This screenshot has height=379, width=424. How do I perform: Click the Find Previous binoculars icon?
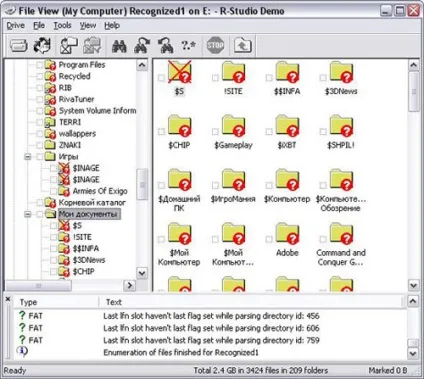[x=165, y=45]
